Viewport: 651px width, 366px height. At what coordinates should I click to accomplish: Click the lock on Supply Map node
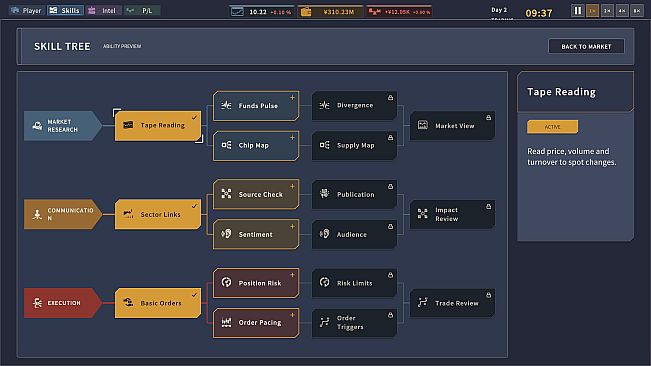391,137
